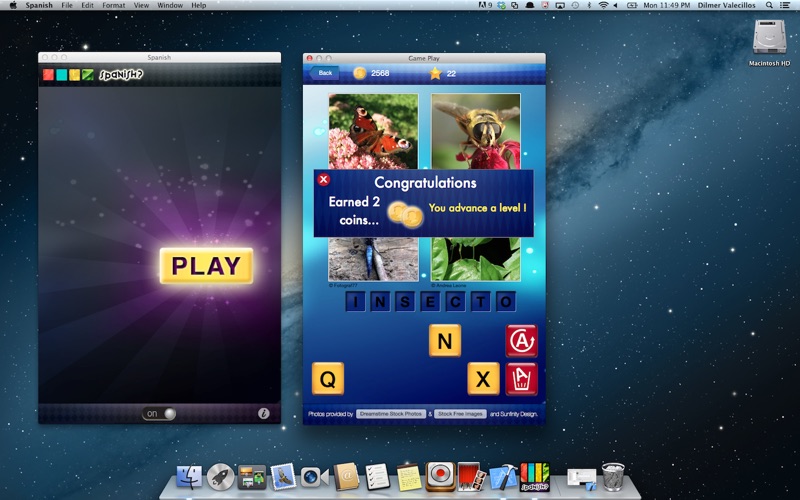Screen dimensions: 800x500
Task: Click the gold coin icon beside 2568
Action: pyautogui.click(x=360, y=73)
